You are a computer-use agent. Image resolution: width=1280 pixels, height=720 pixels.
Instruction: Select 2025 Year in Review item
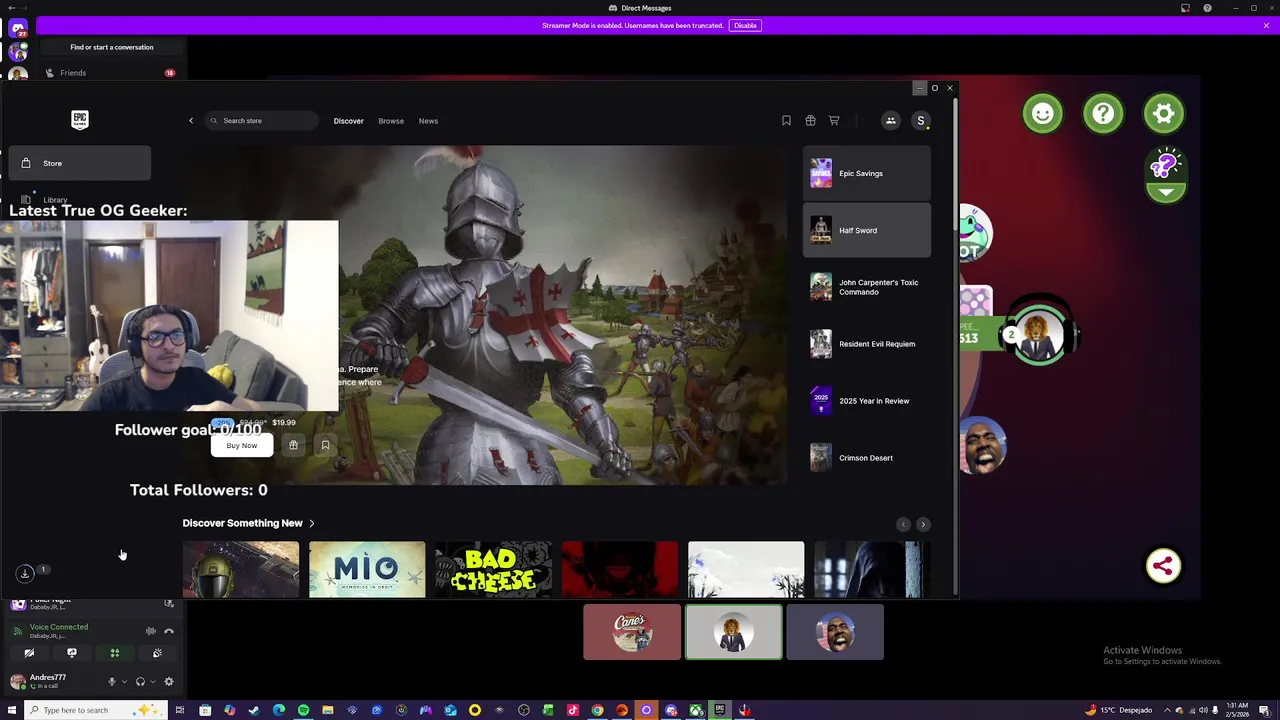click(867, 401)
